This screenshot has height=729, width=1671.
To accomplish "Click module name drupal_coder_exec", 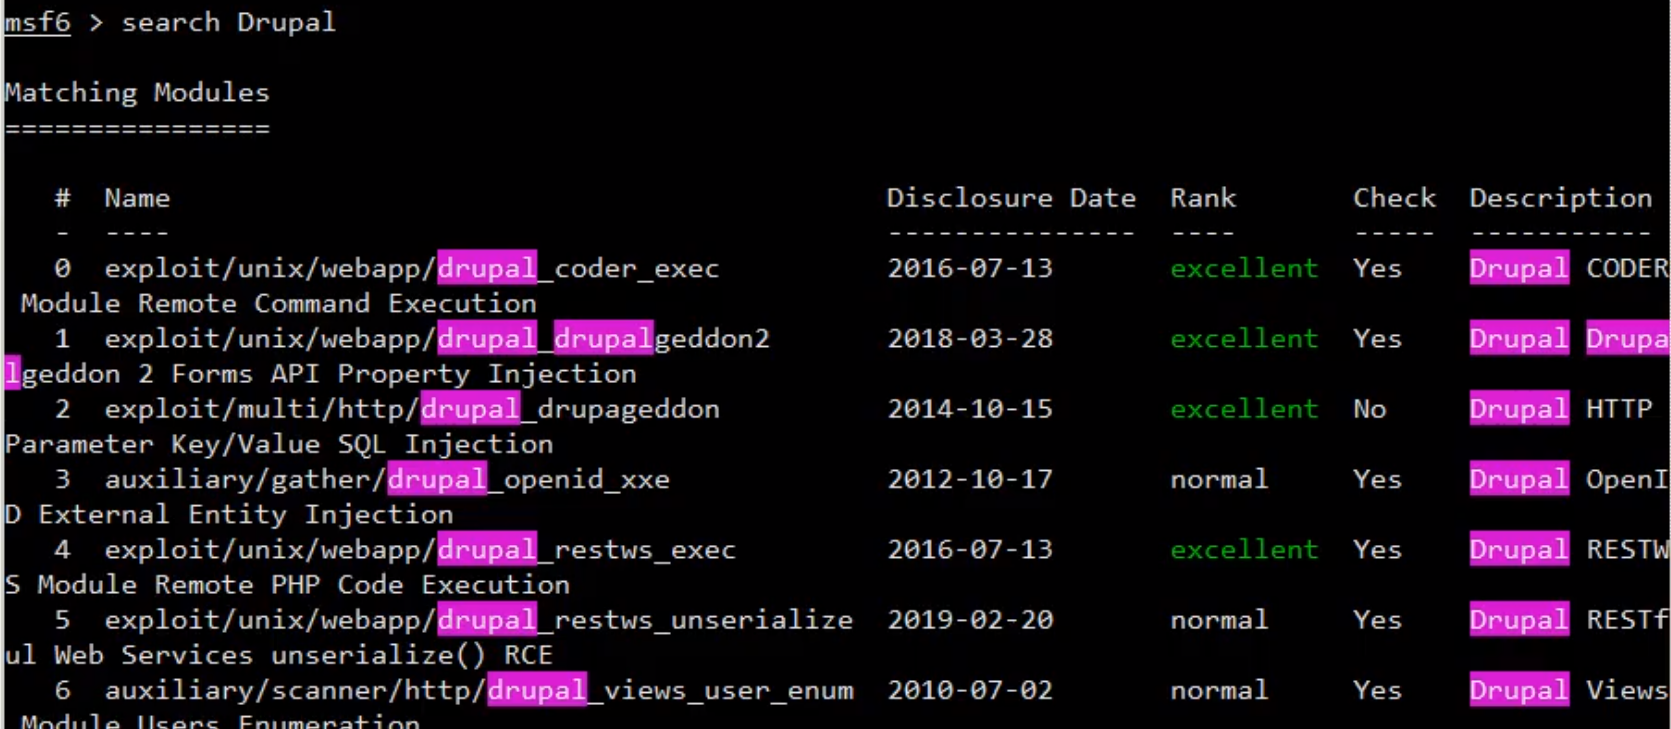I will coord(411,269).
